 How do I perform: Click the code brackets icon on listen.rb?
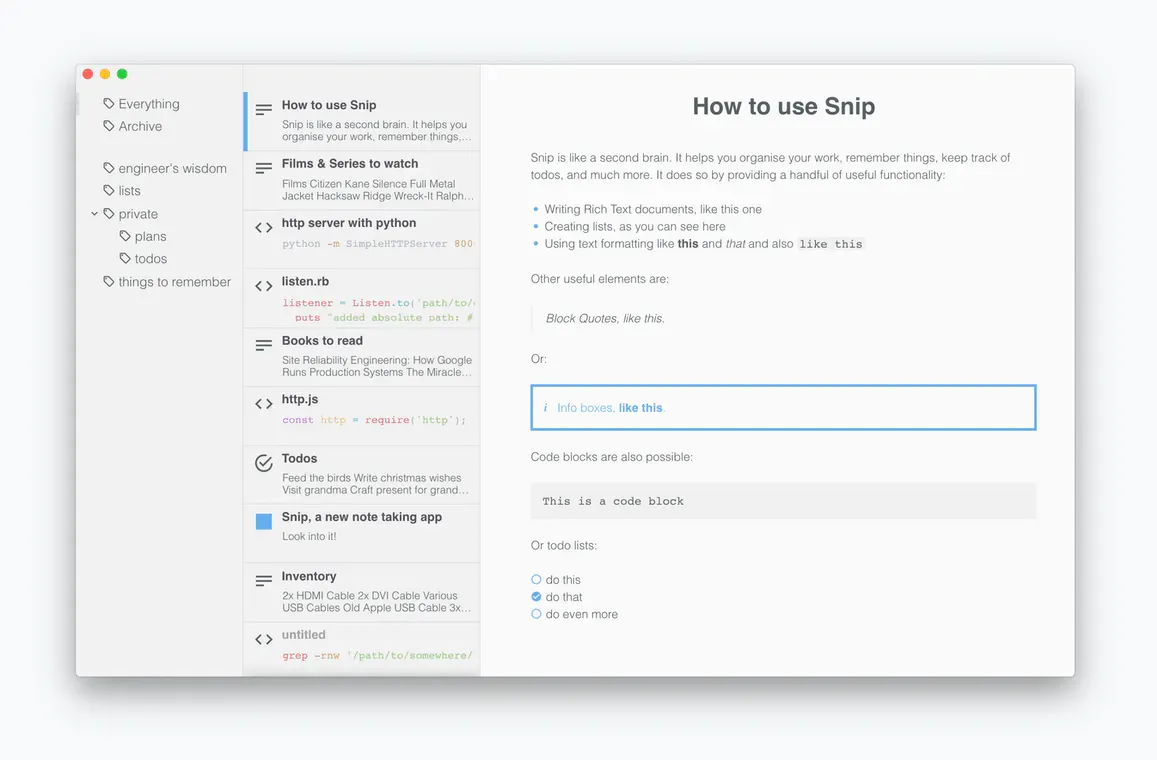pyautogui.click(x=263, y=286)
